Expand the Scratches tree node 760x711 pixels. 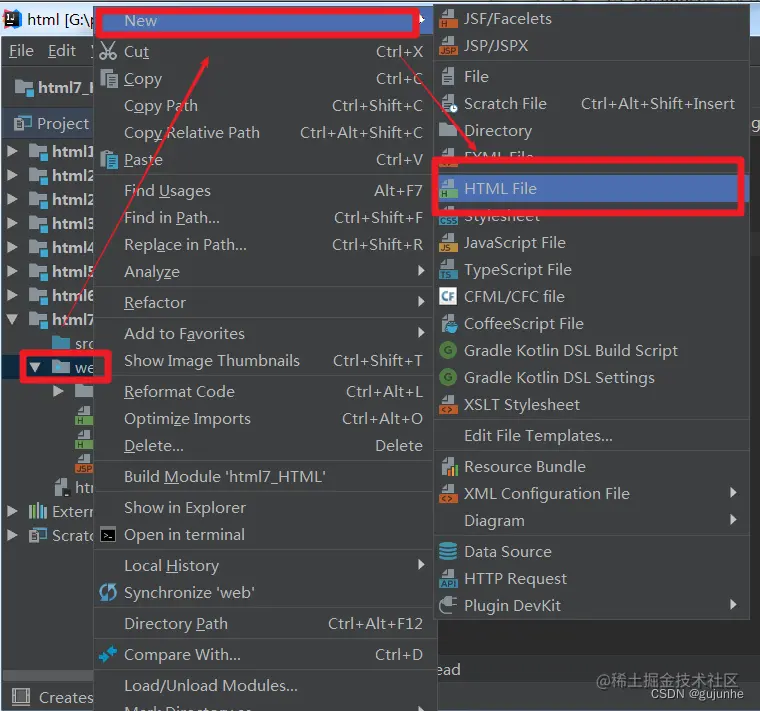click(12, 535)
